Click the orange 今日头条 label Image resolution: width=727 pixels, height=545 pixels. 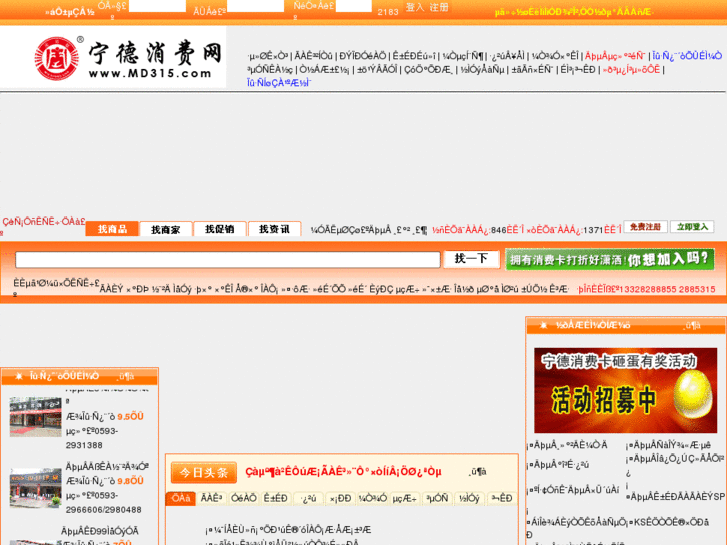(x=204, y=473)
